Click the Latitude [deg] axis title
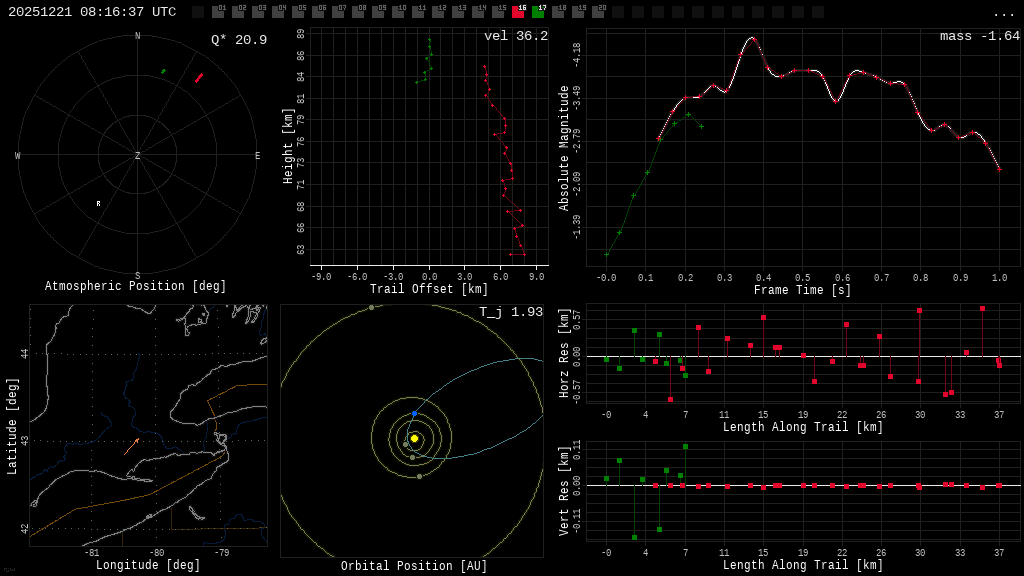 (12, 426)
